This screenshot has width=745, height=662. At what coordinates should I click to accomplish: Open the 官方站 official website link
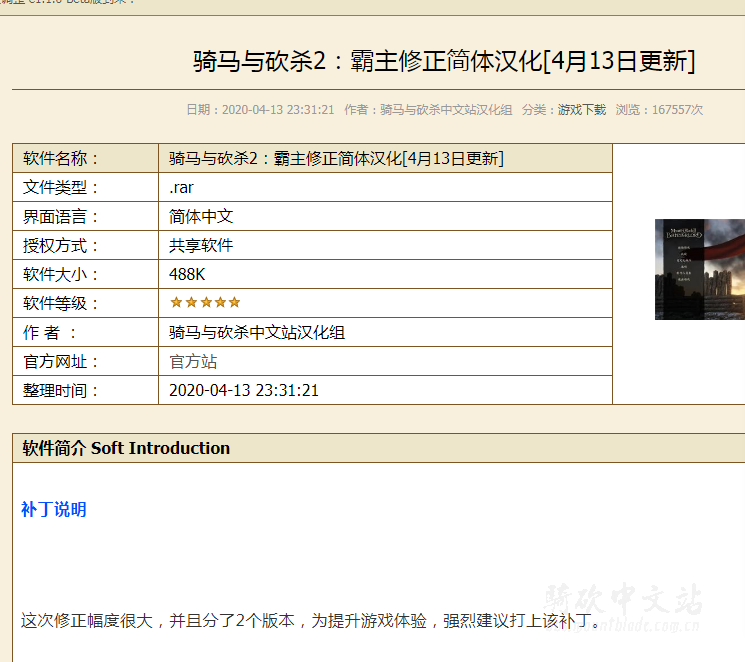click(193, 362)
